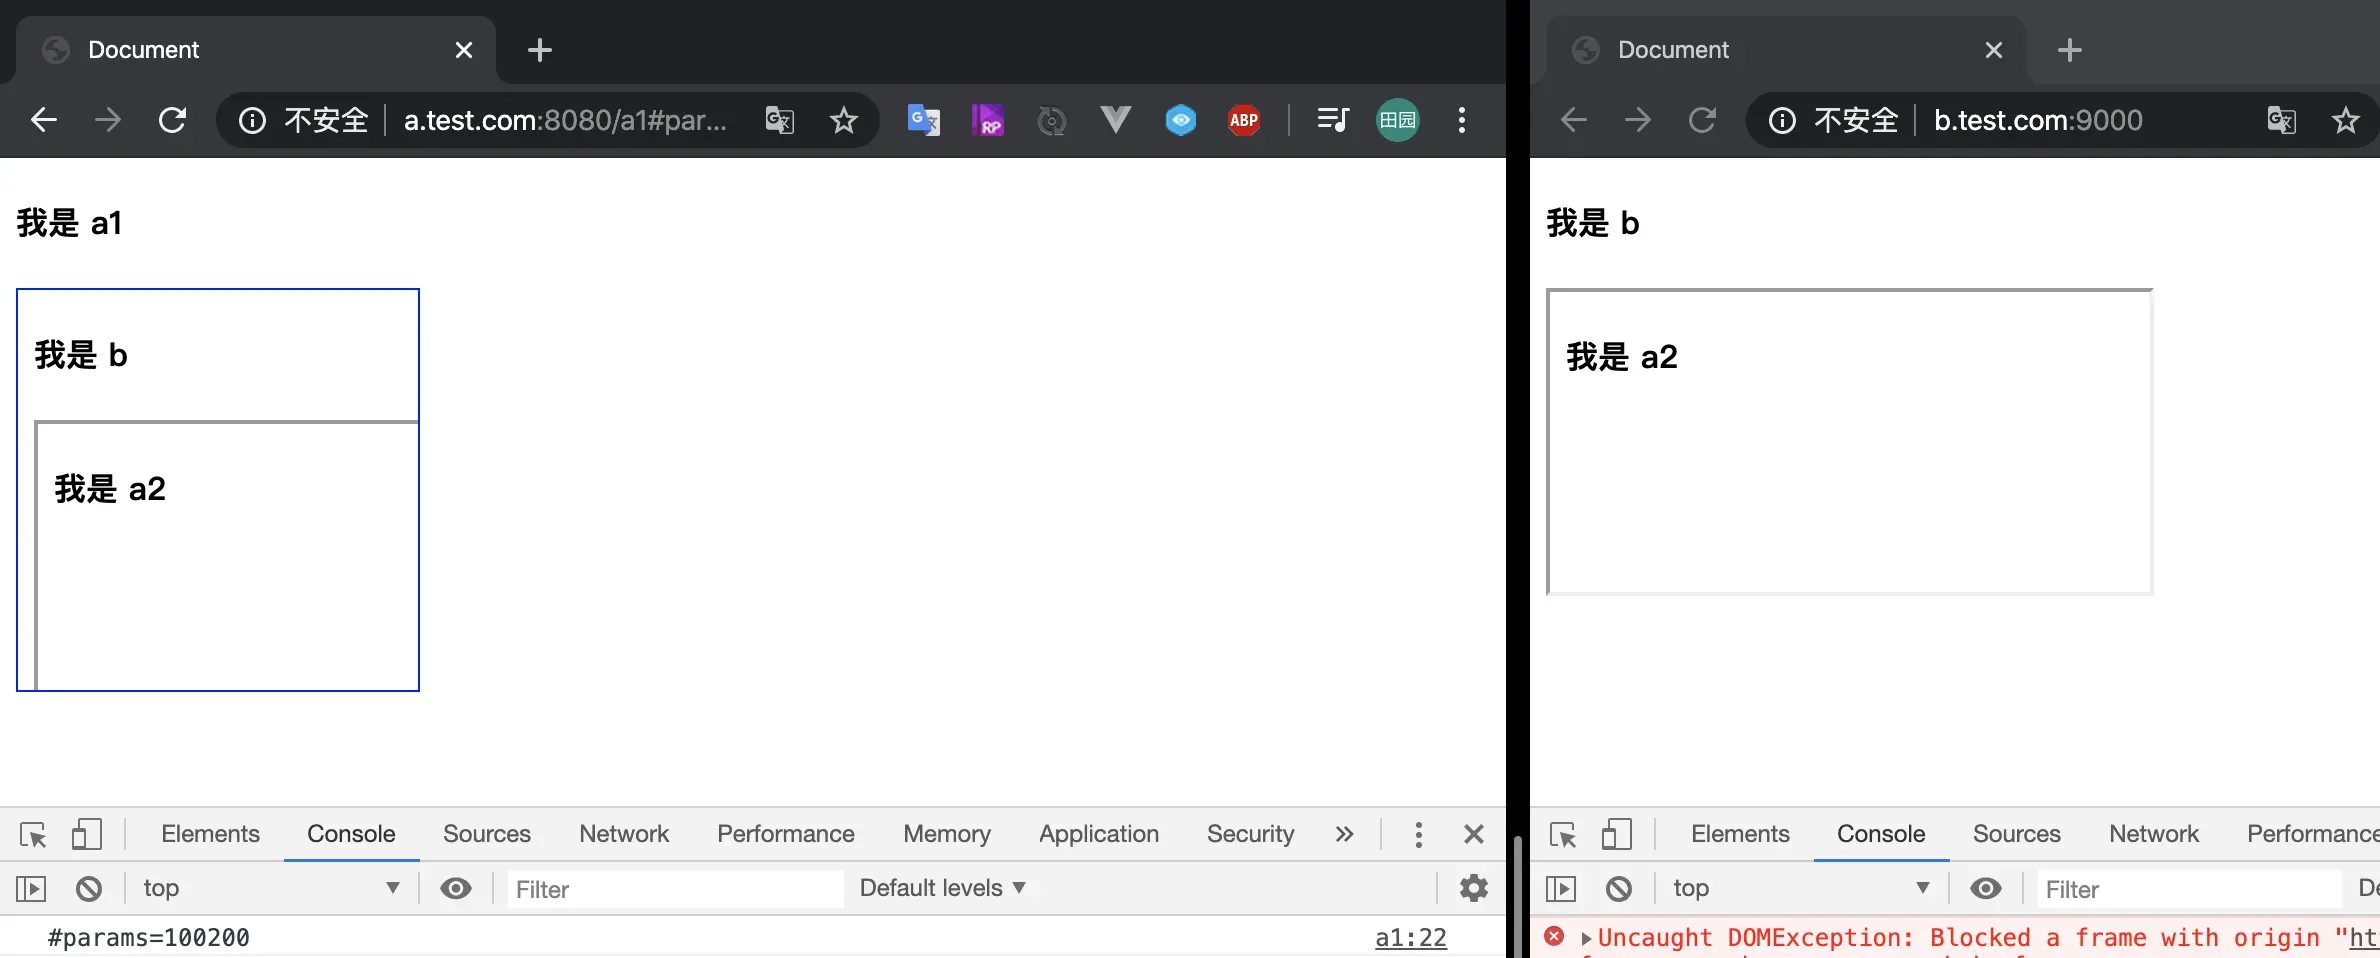Open Performance tab in left DevTools
Screen dimensions: 2380x958
tap(786, 834)
